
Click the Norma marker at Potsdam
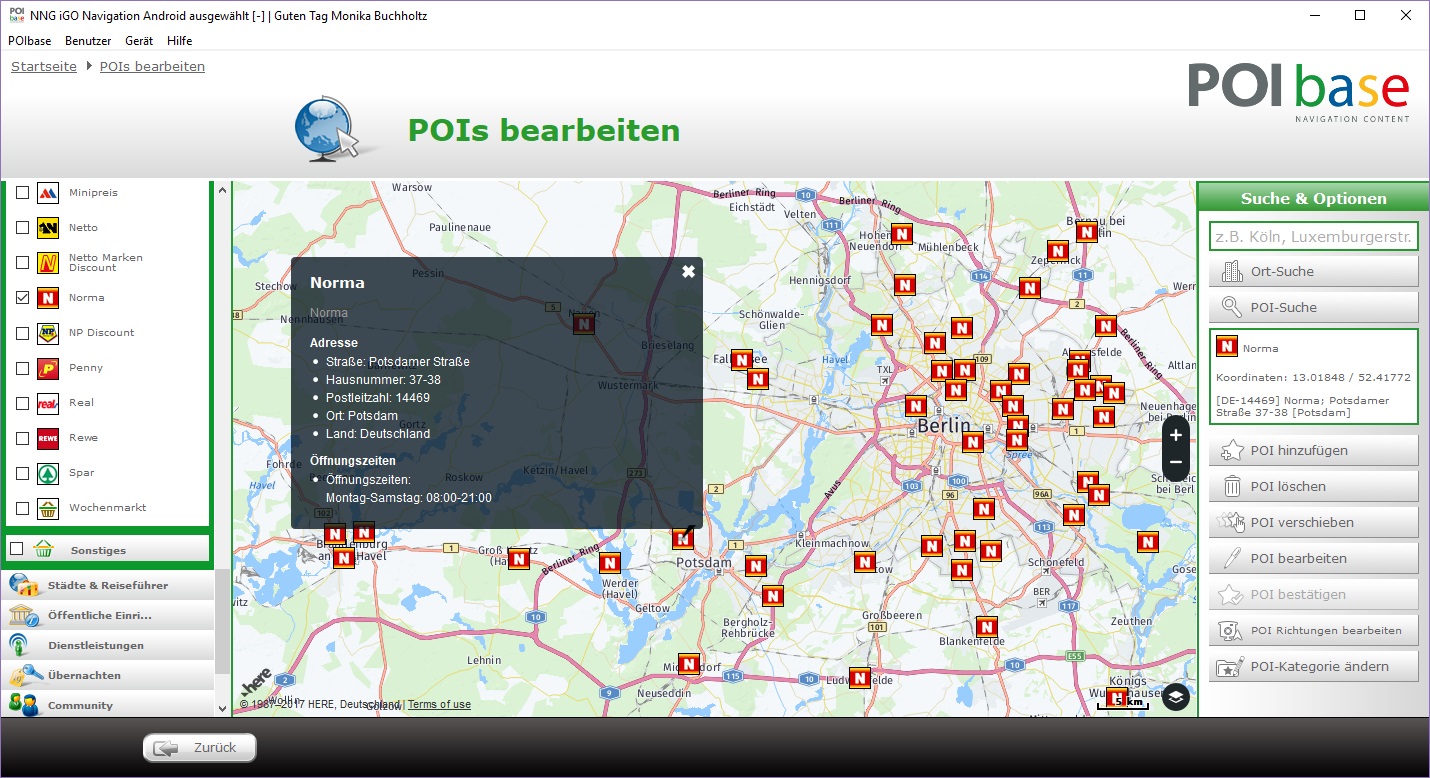coord(683,539)
